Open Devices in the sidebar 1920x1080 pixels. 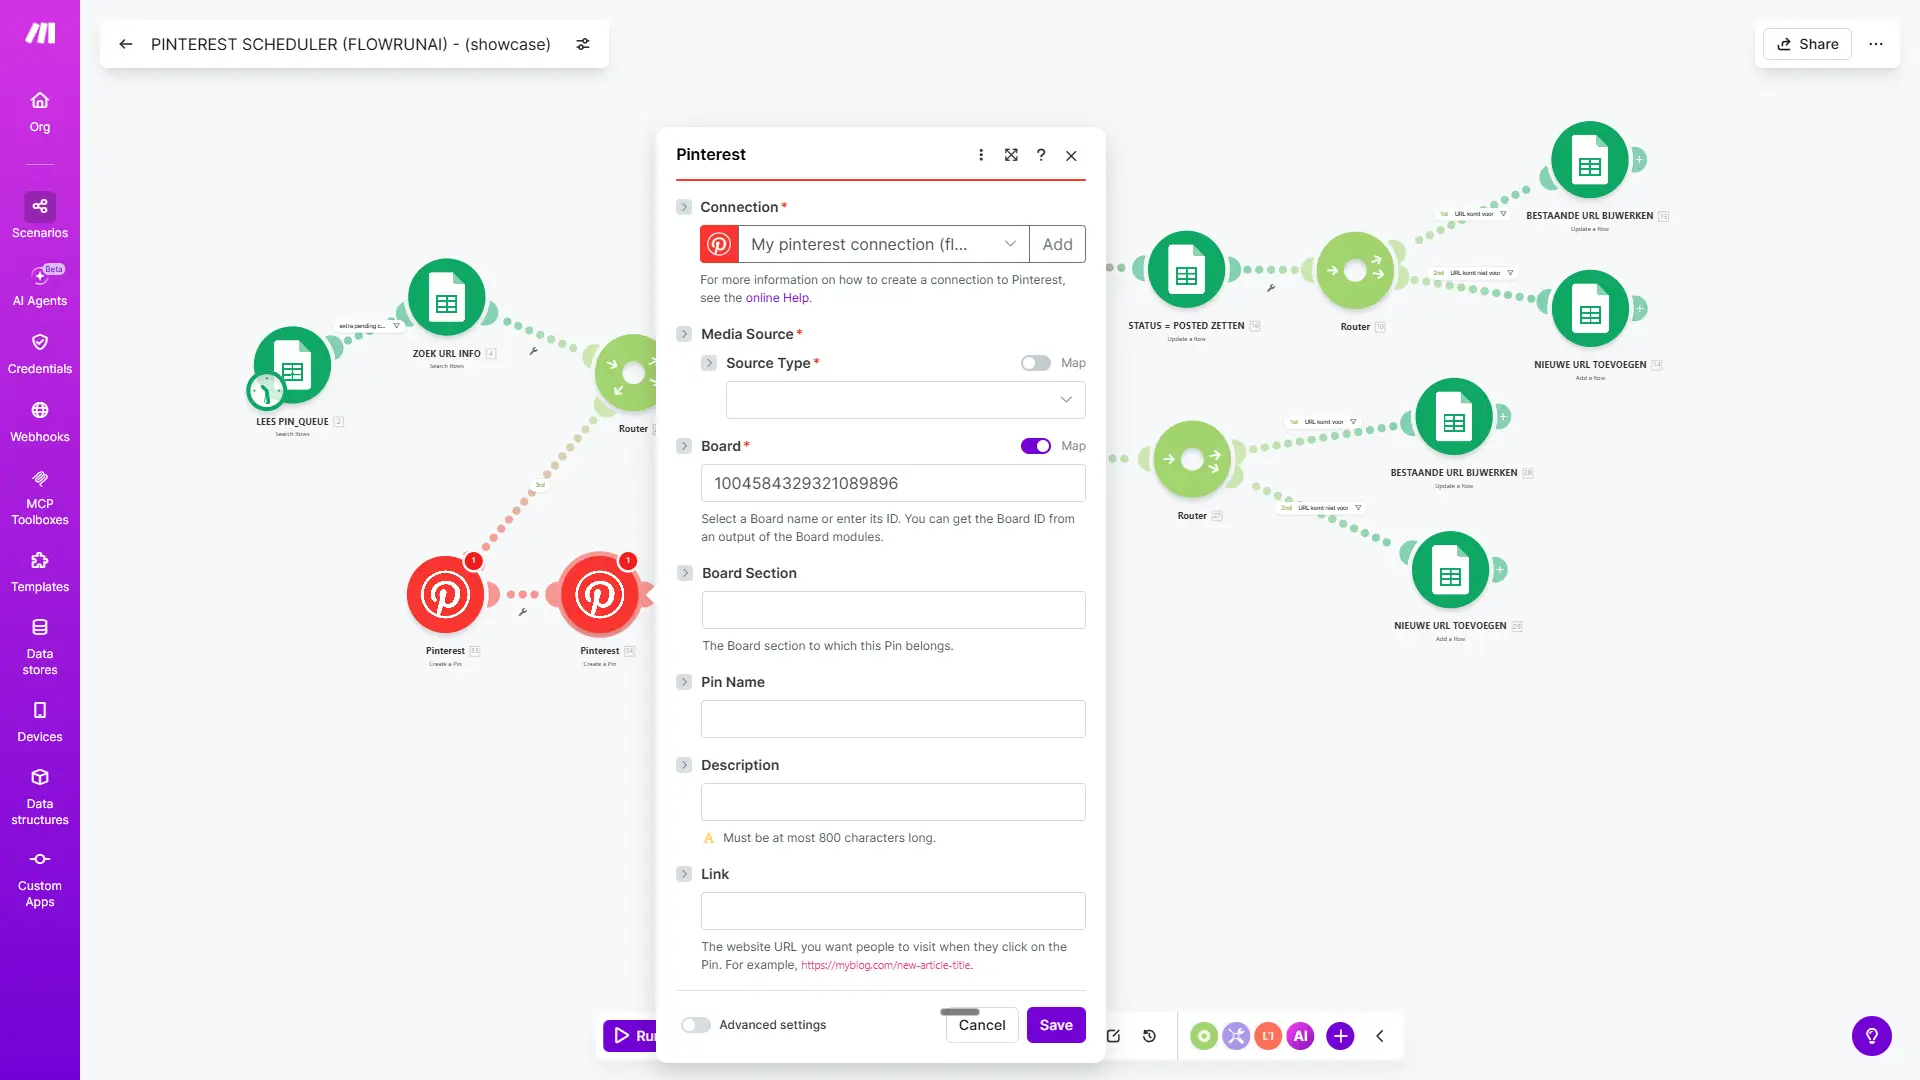pos(40,722)
